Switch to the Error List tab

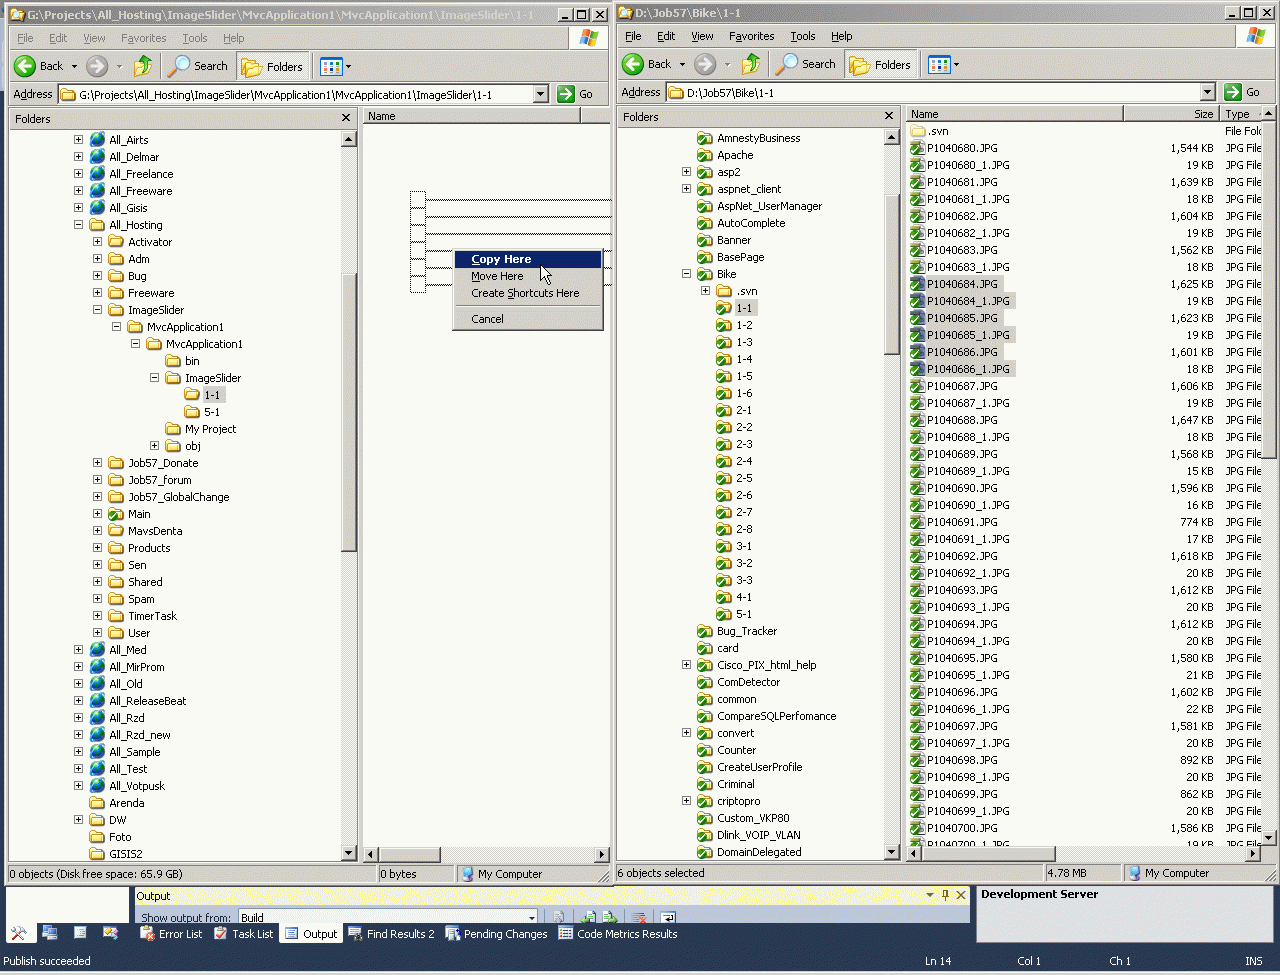170,934
